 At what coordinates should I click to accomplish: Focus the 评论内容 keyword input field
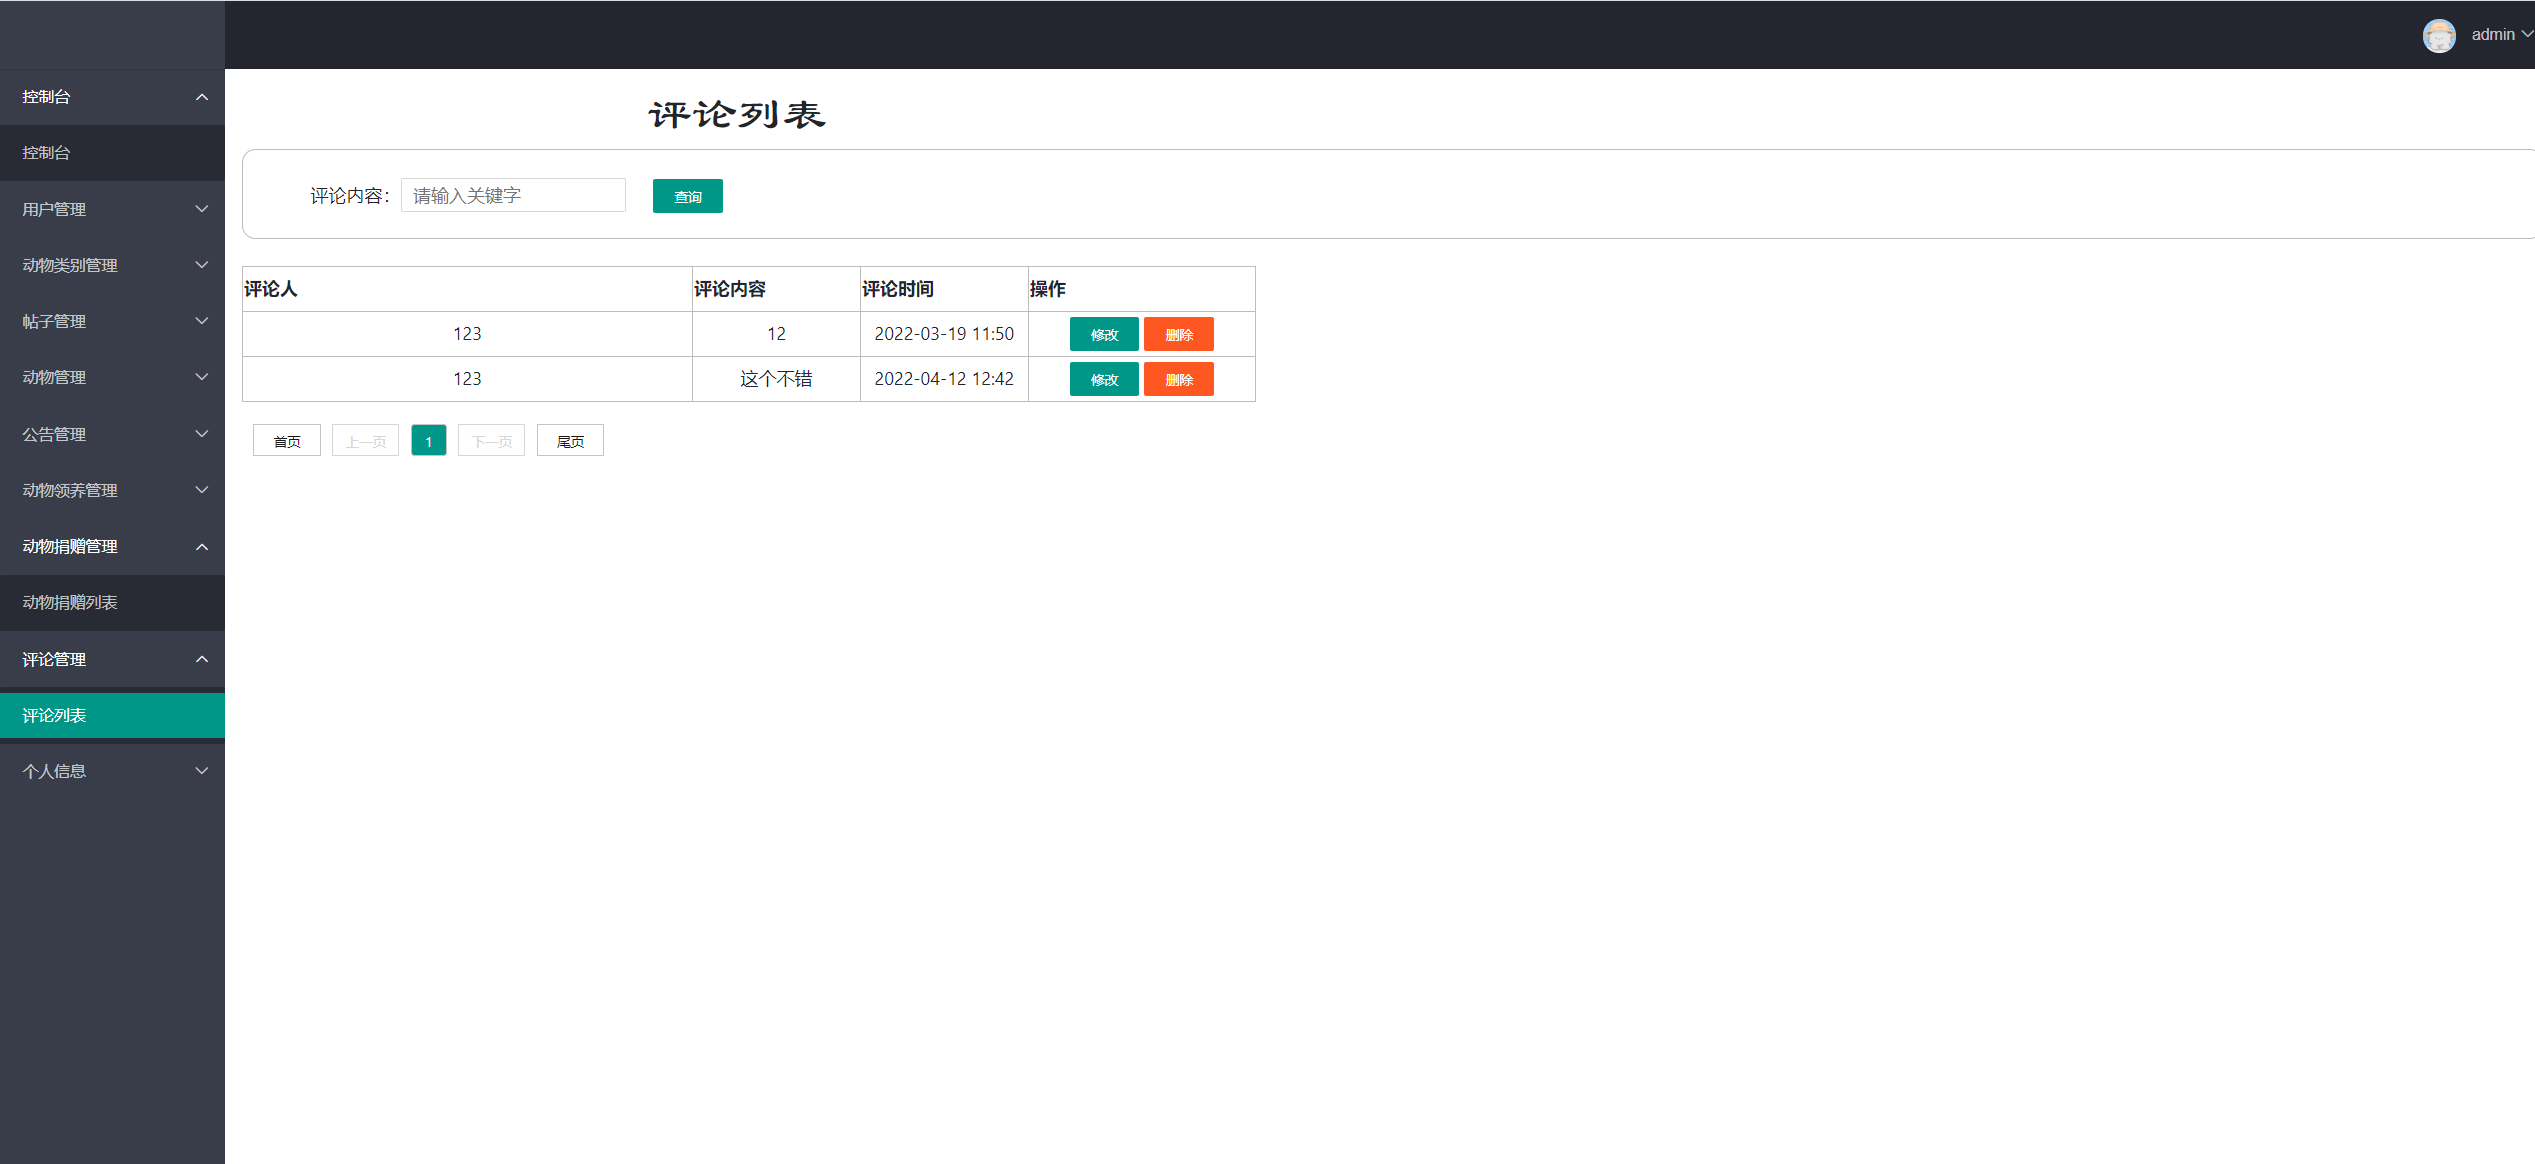click(513, 196)
